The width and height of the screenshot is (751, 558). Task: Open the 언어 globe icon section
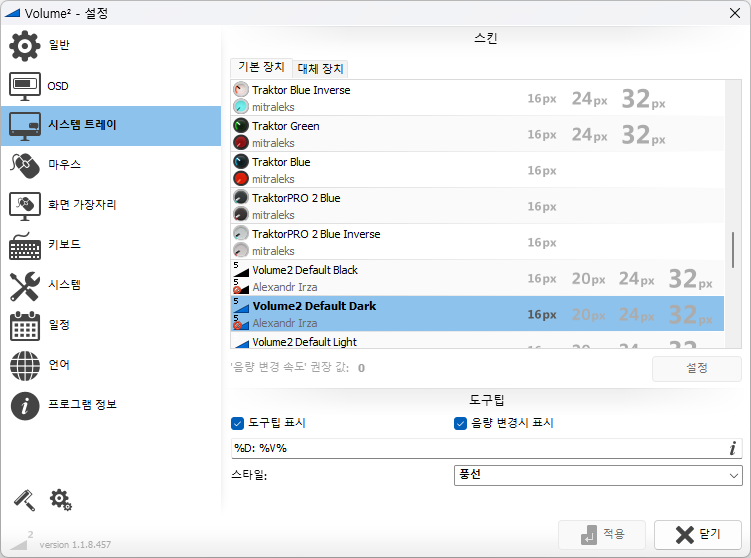(x=24, y=366)
